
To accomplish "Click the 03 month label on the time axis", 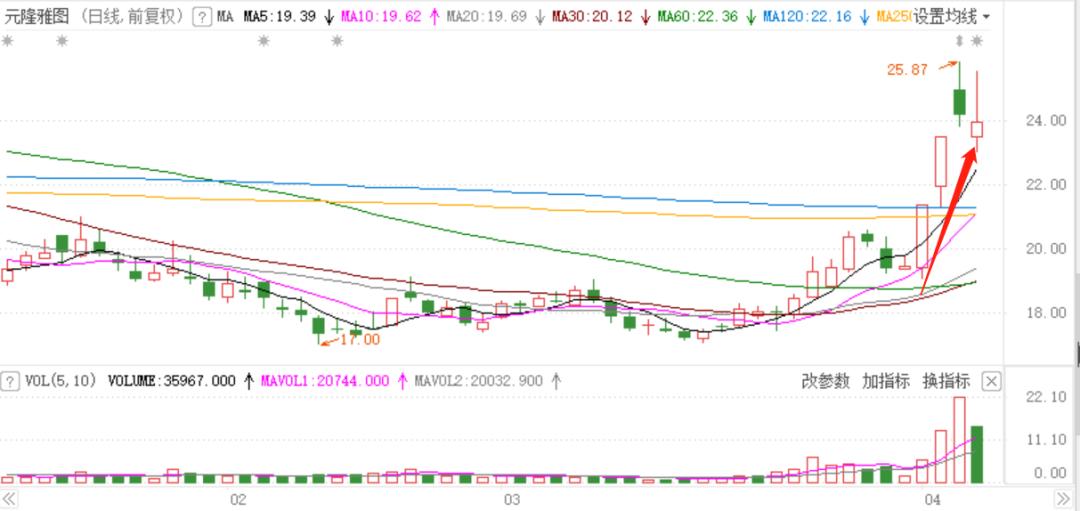I will pyautogui.click(x=511, y=499).
